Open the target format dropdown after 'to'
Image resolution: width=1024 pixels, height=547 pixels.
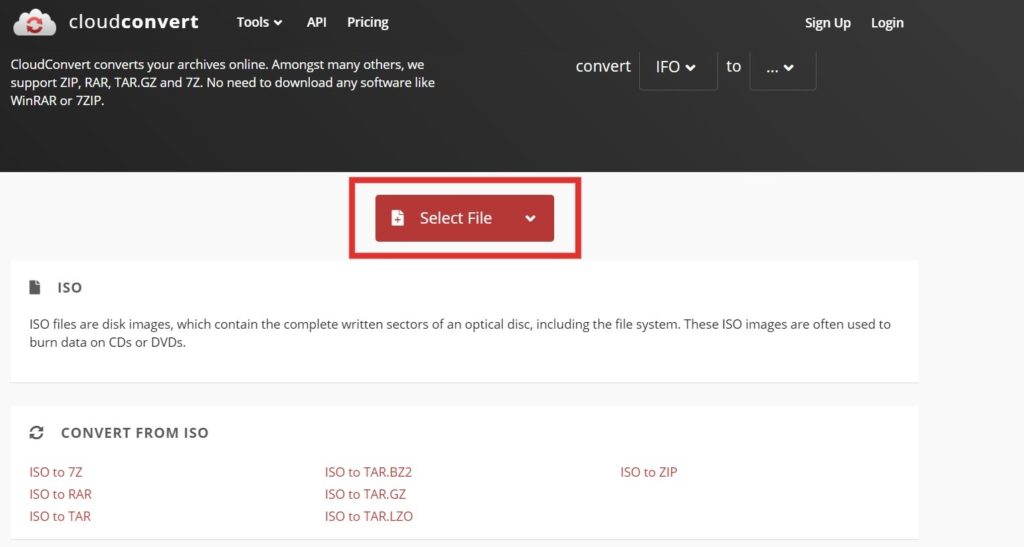[x=782, y=67]
